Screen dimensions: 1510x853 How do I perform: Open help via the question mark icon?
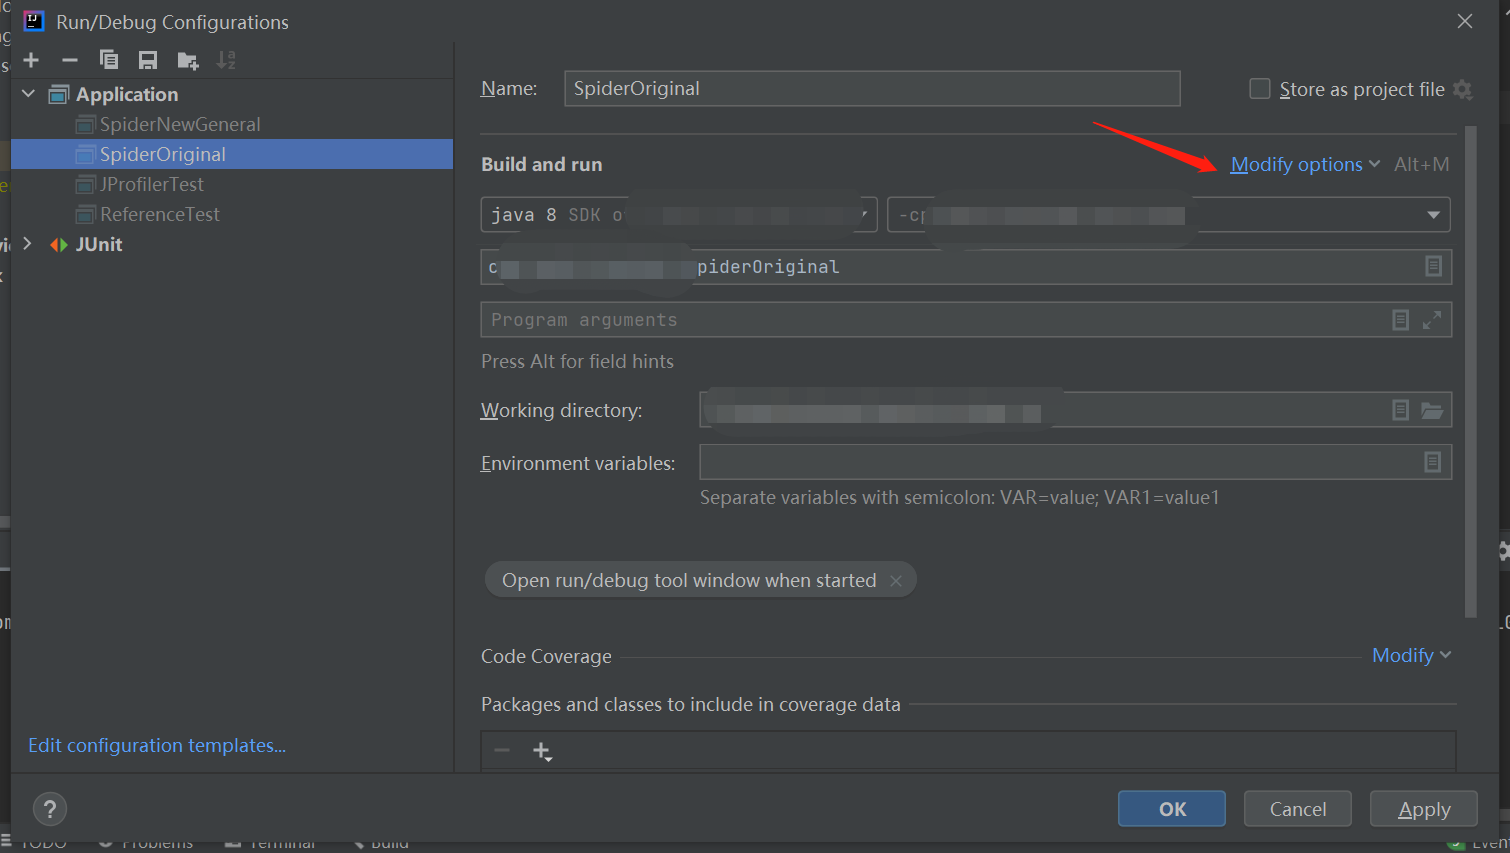(49, 808)
